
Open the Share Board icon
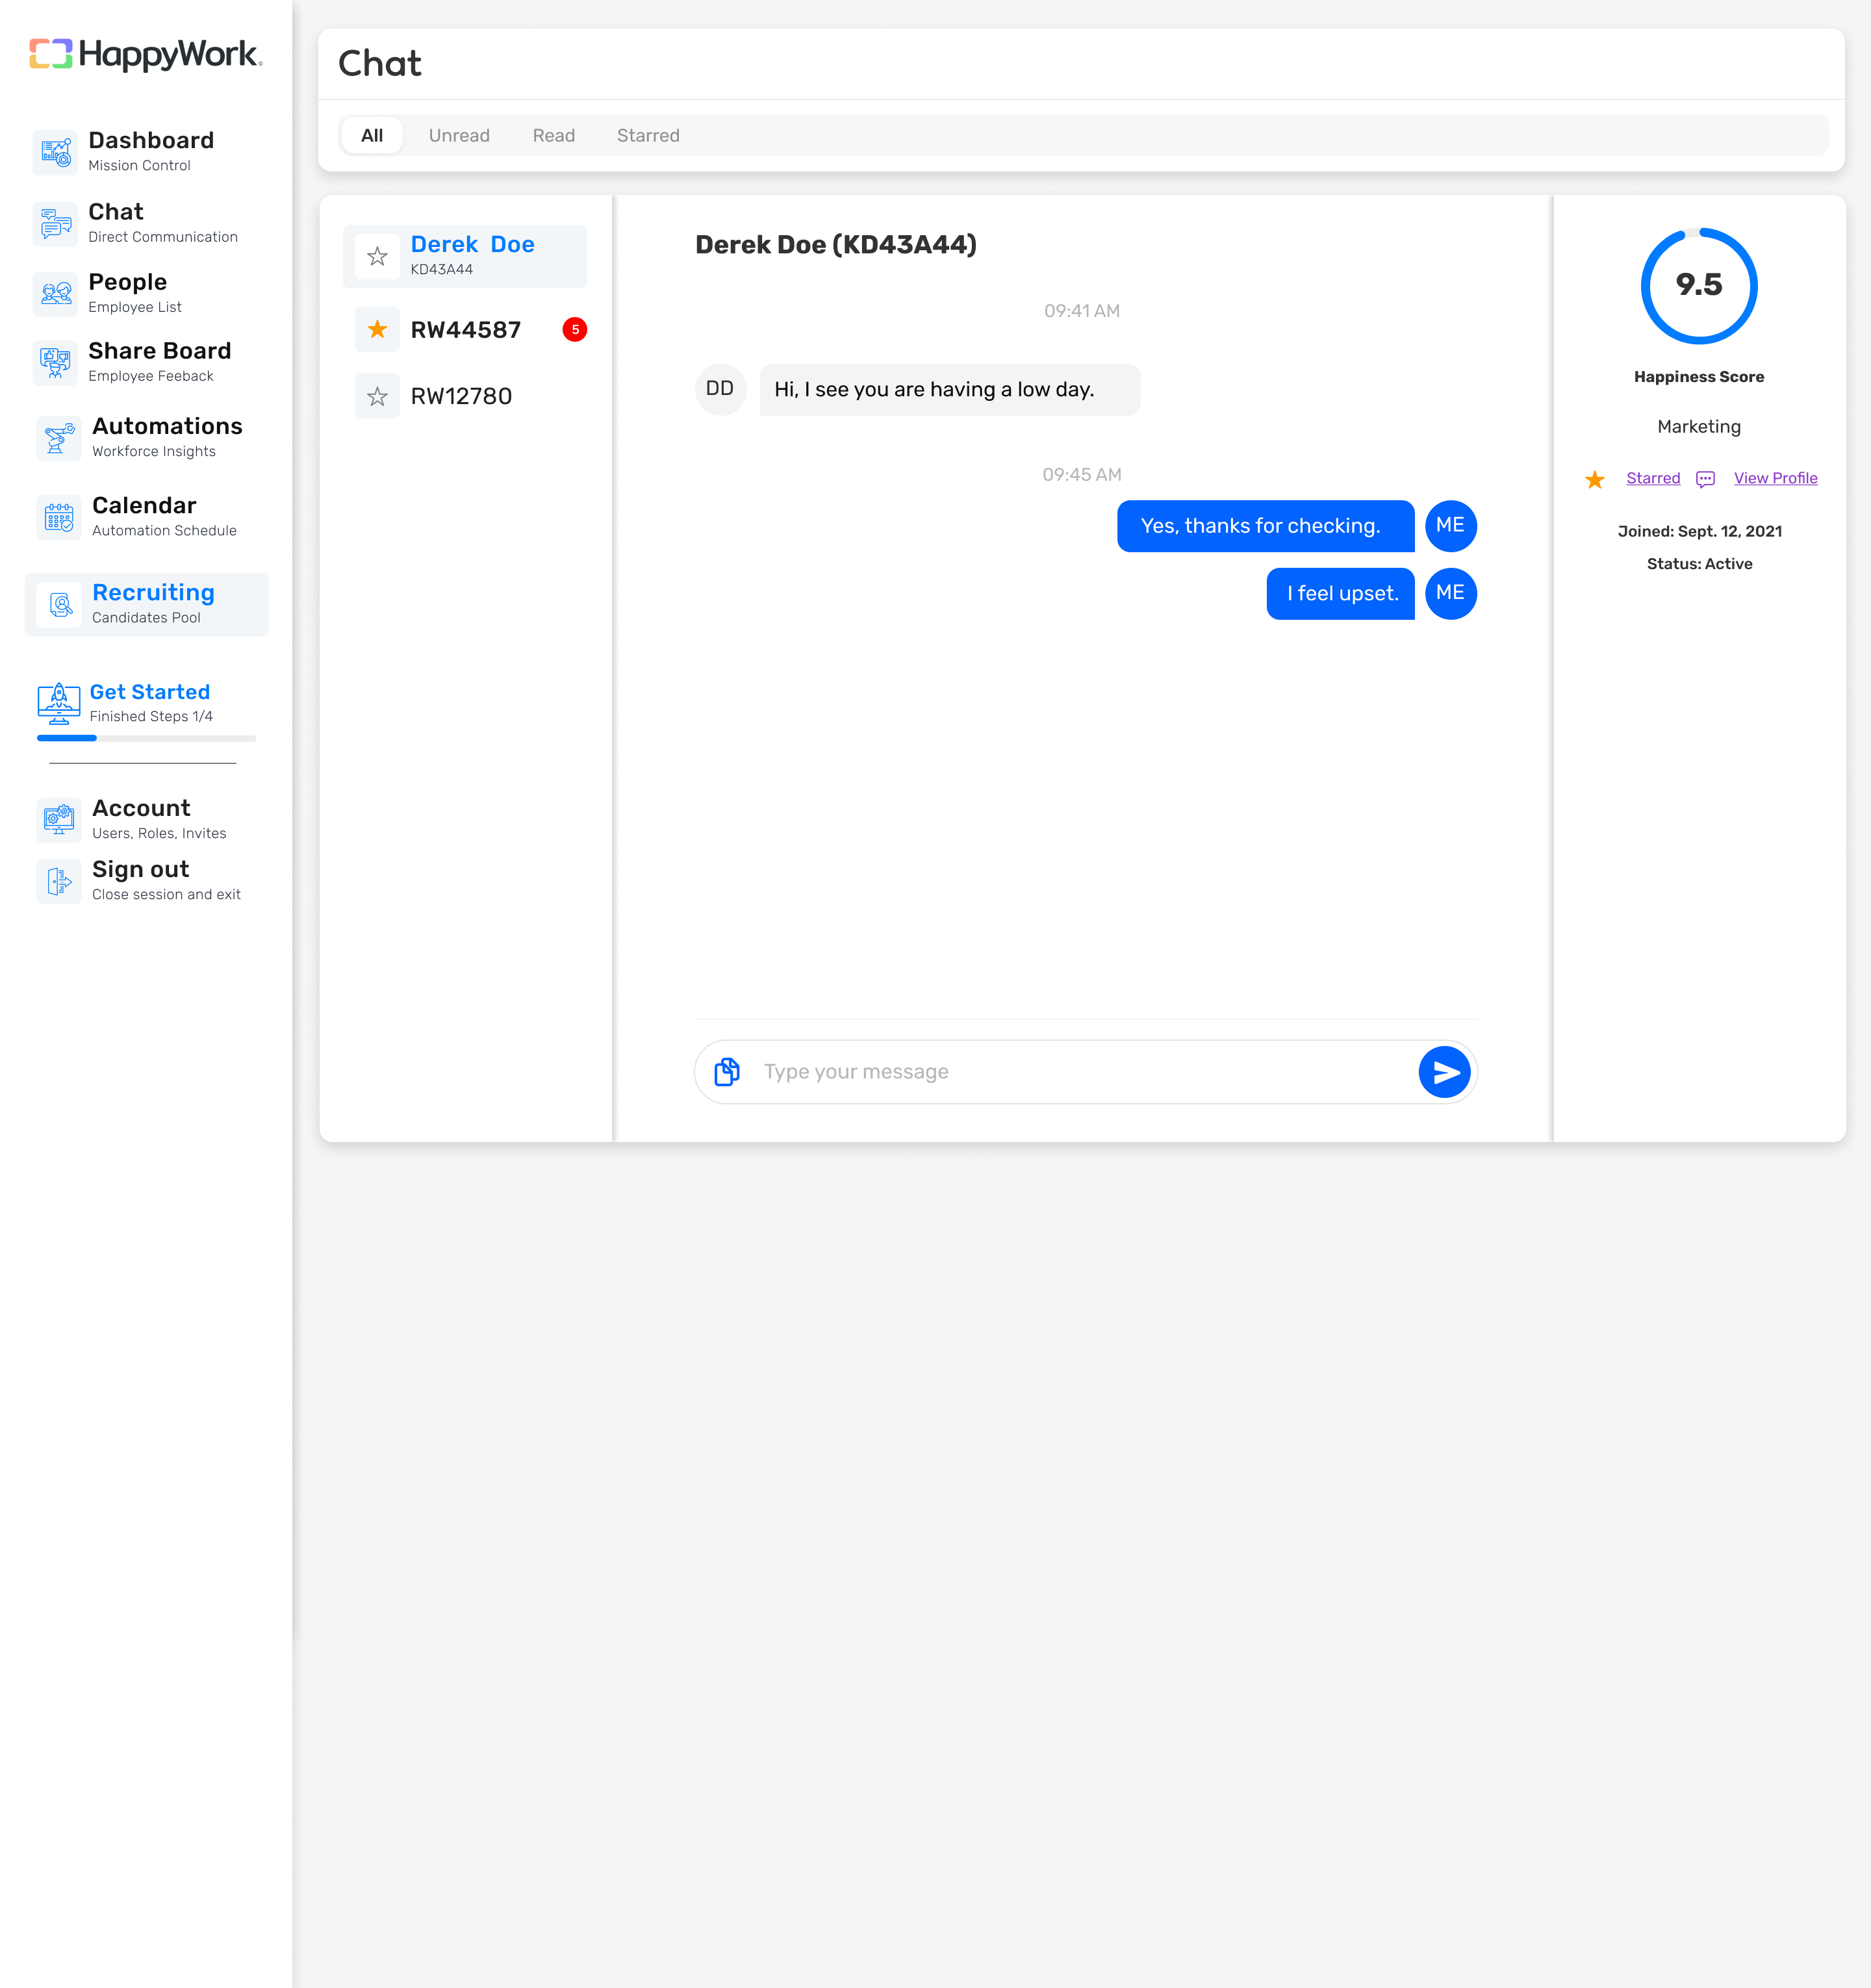click(56, 362)
